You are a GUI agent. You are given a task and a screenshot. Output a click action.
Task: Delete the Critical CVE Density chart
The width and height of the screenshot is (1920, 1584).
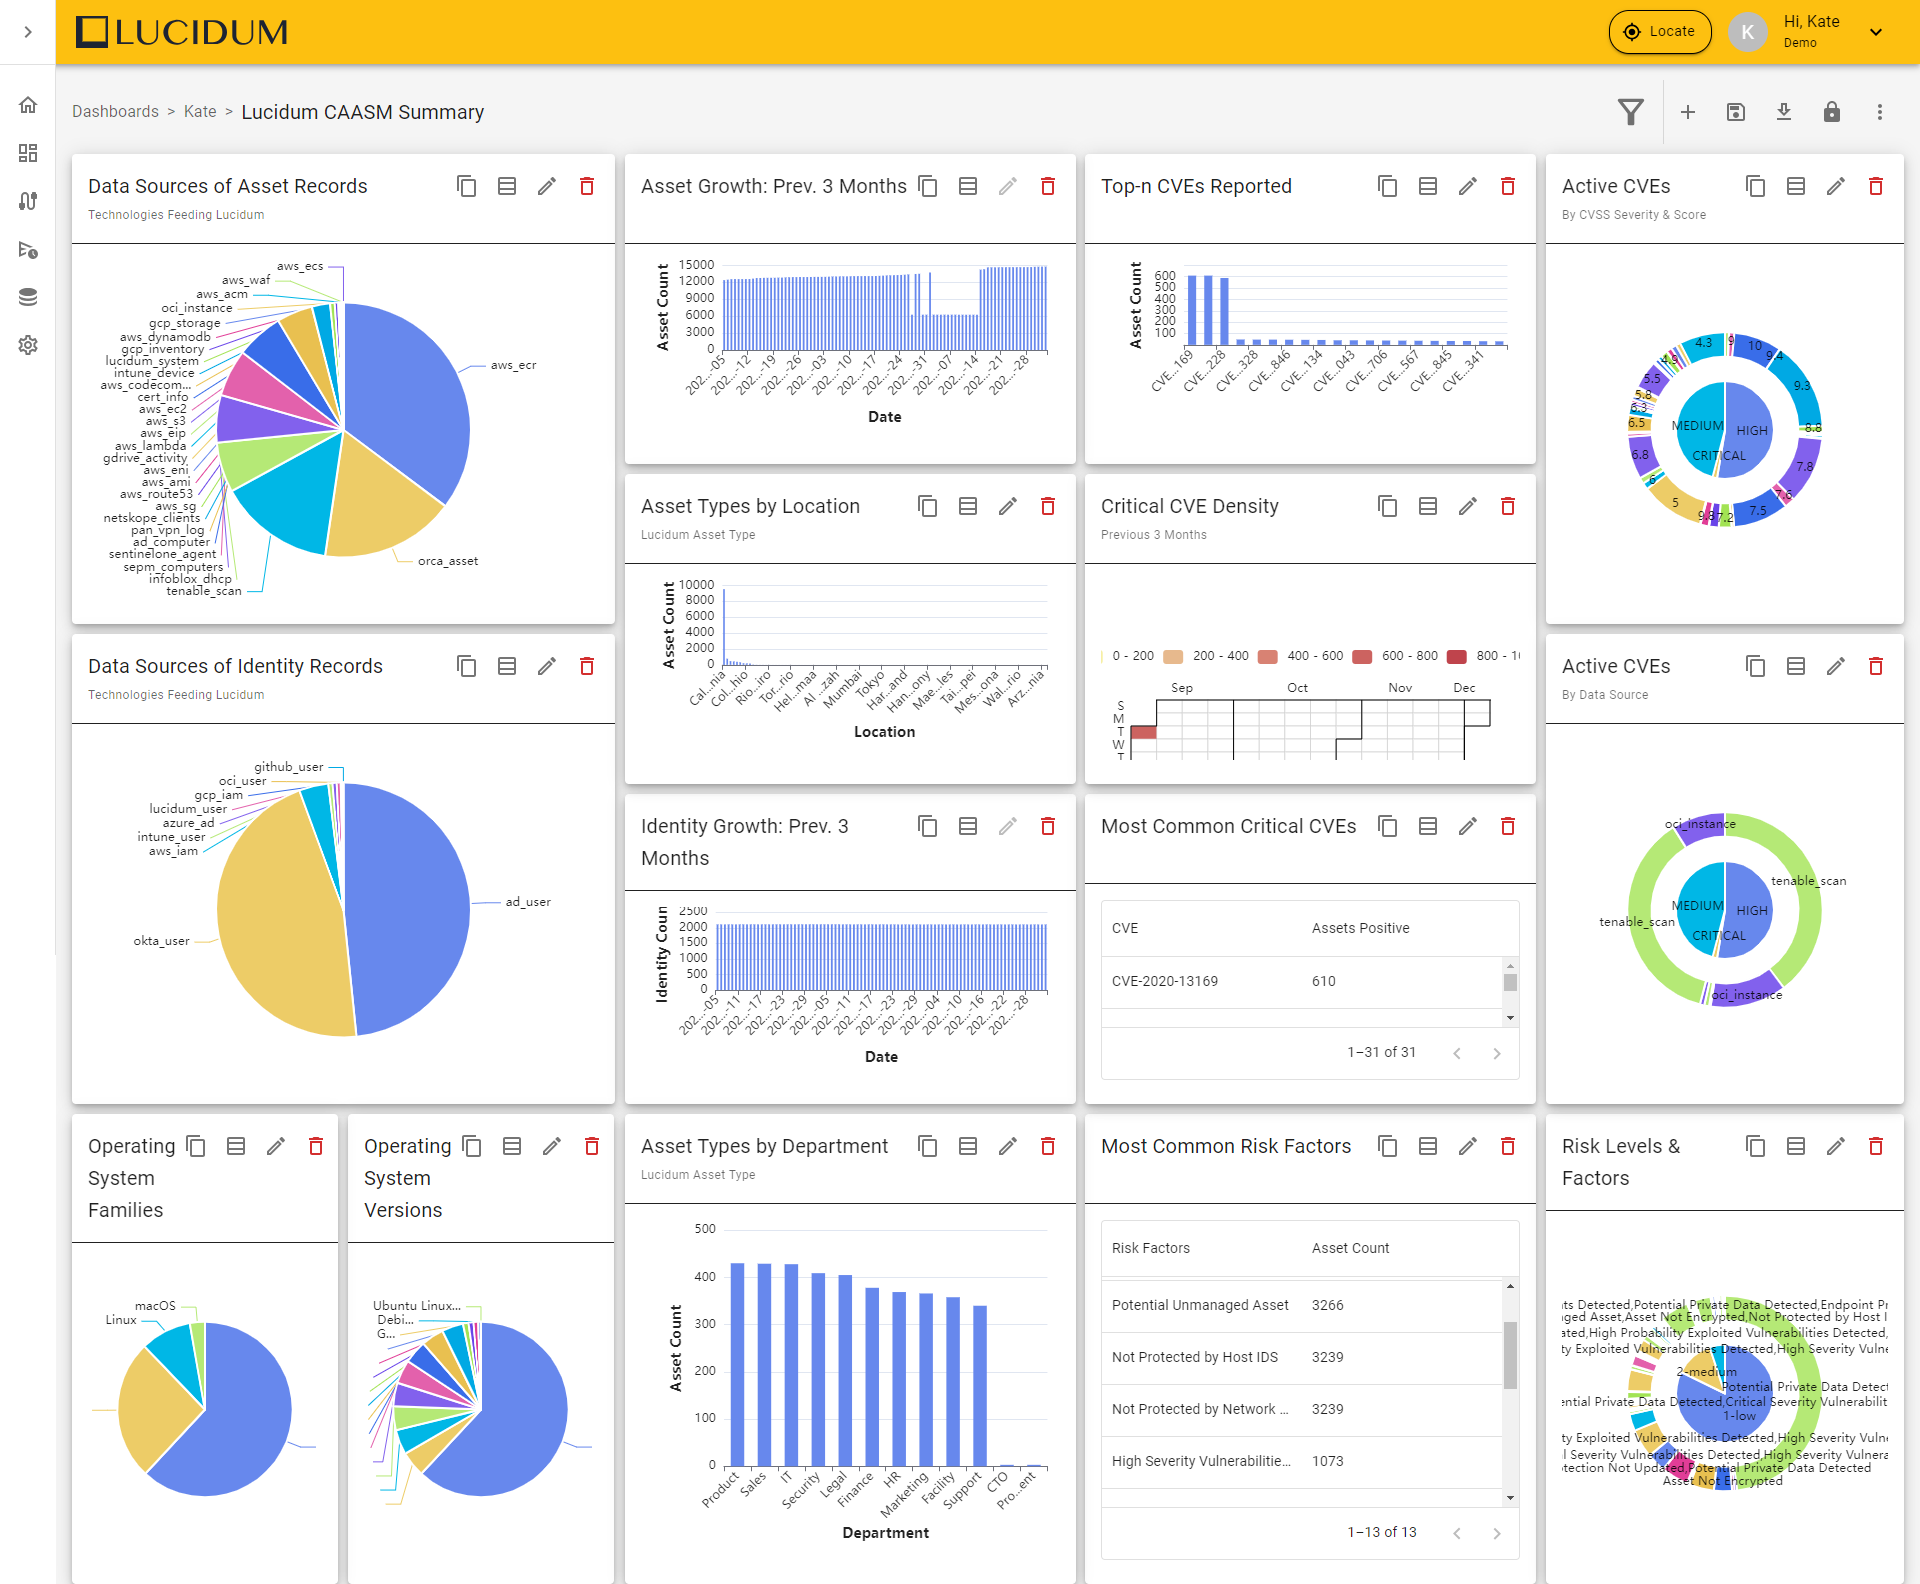click(1508, 506)
